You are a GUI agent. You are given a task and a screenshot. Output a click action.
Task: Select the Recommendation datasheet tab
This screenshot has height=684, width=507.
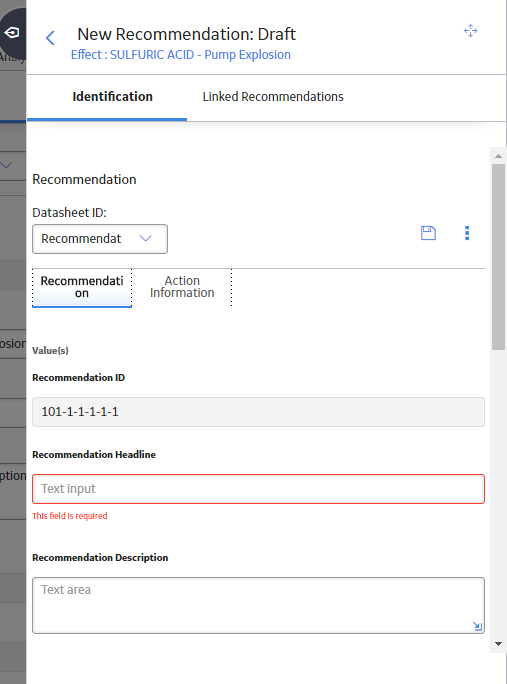82,287
